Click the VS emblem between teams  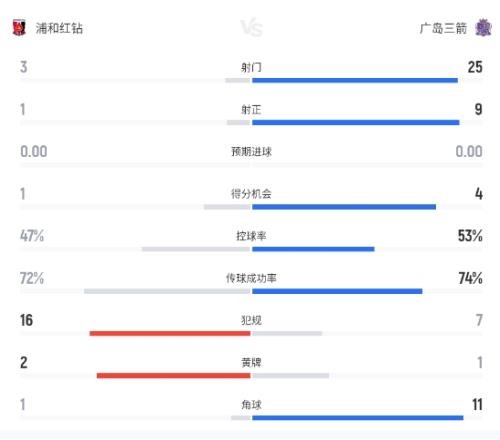coord(251,28)
